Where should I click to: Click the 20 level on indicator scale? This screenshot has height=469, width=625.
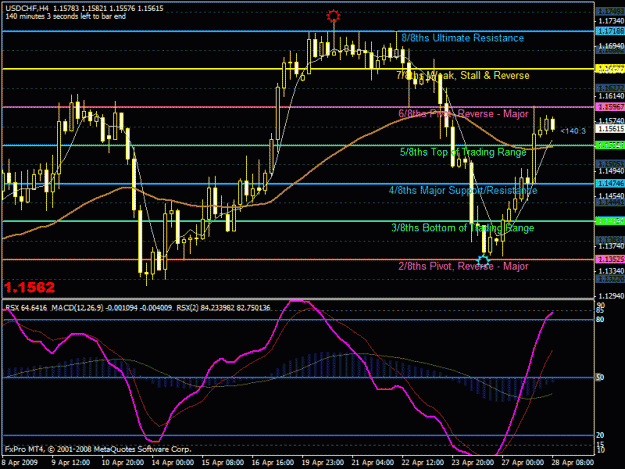(x=600, y=435)
